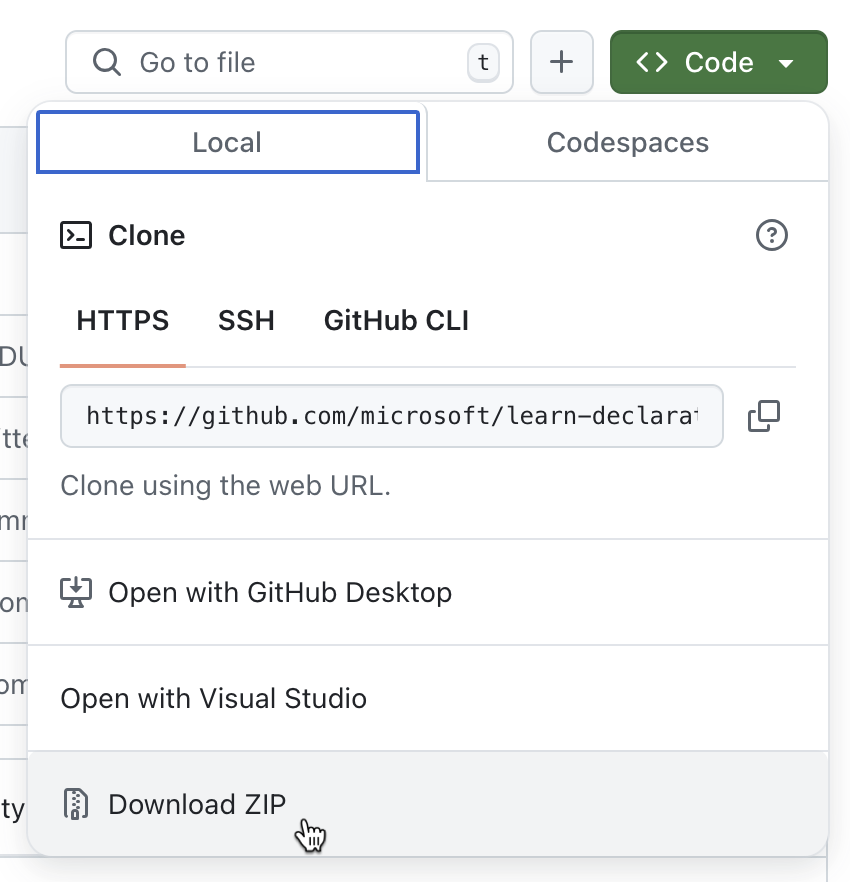The width and height of the screenshot is (850, 882).
Task: Switch to the GitHub CLI clone option
Action: tap(396, 321)
